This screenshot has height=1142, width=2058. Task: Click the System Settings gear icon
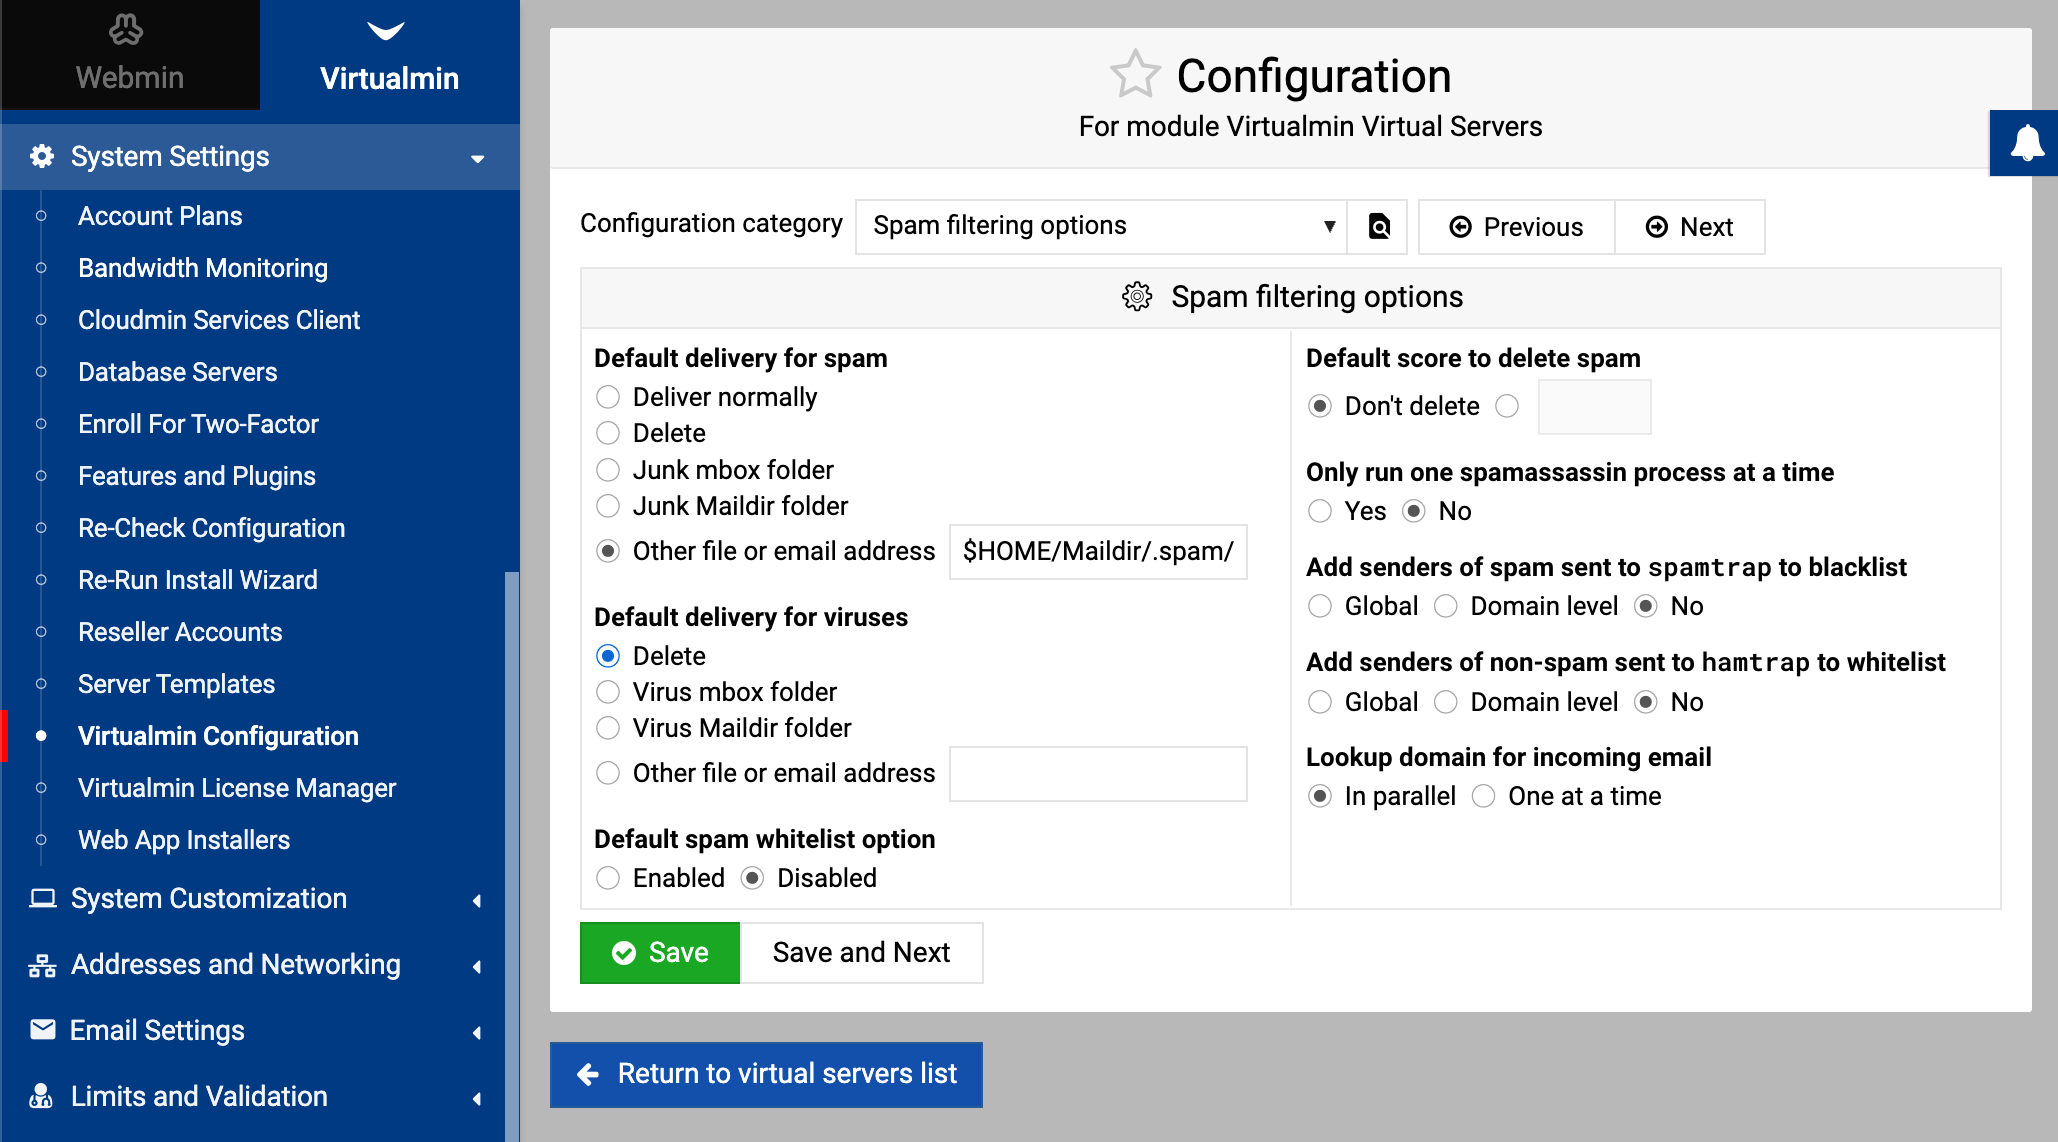pos(42,157)
